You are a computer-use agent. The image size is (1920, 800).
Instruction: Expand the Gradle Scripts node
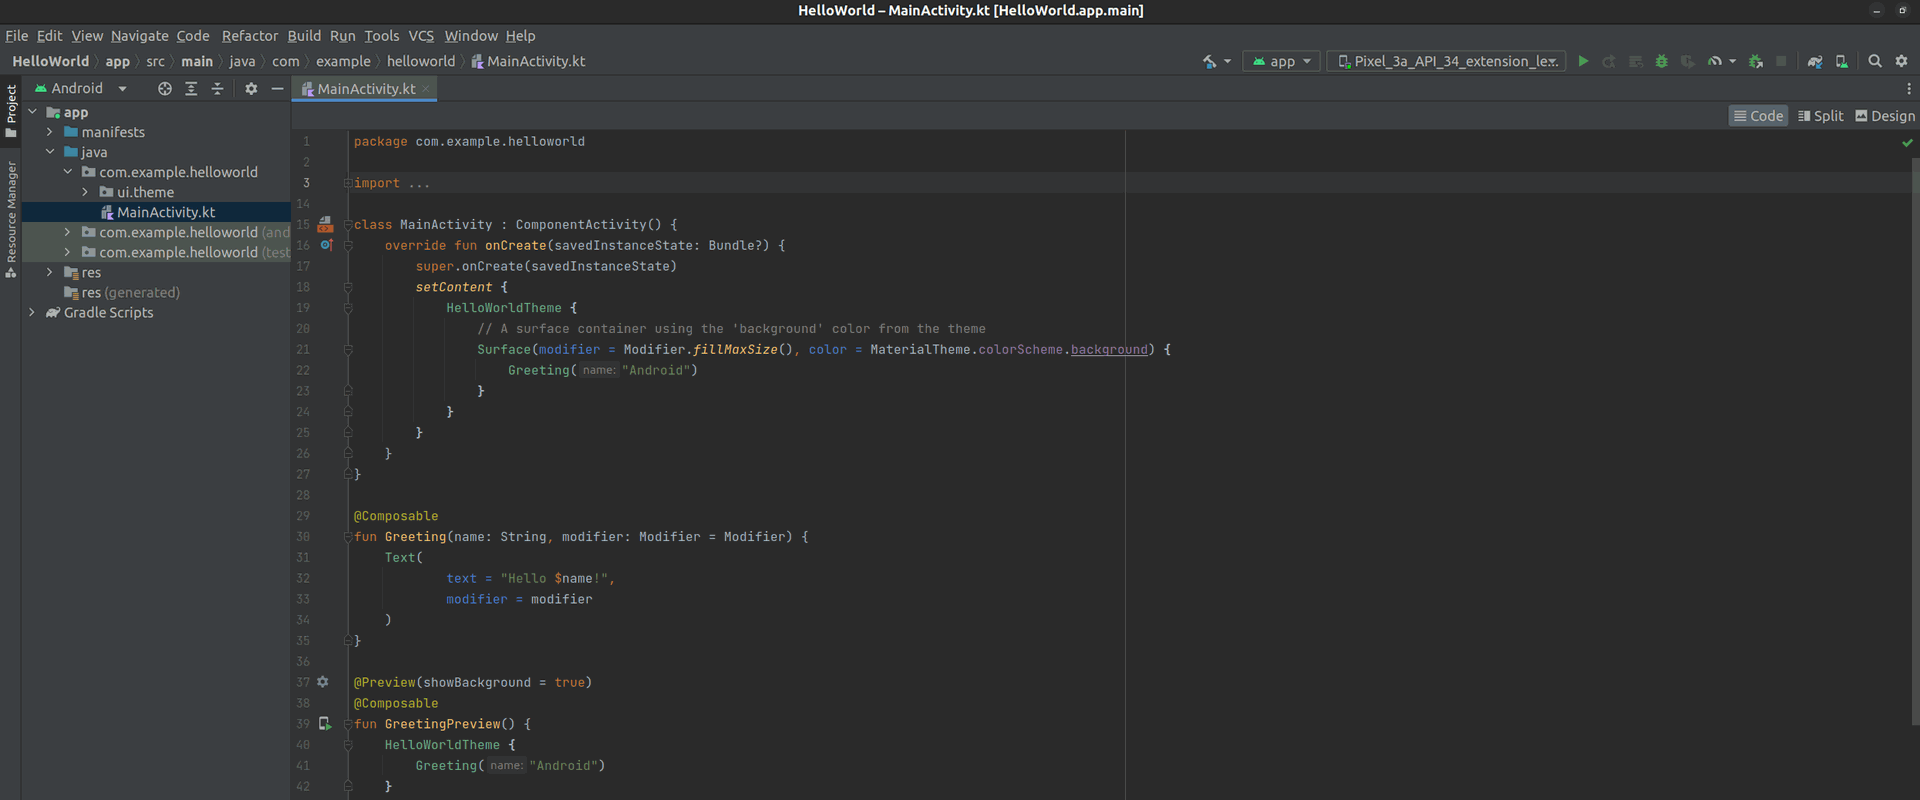[32, 312]
